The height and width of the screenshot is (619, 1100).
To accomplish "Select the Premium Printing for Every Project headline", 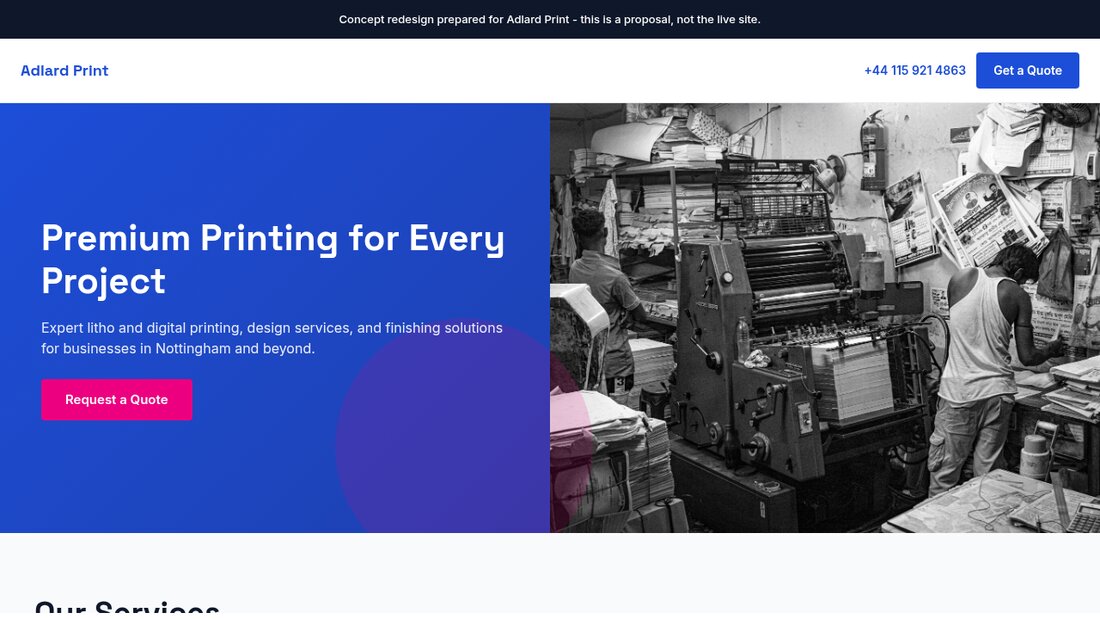I will tap(273, 259).
